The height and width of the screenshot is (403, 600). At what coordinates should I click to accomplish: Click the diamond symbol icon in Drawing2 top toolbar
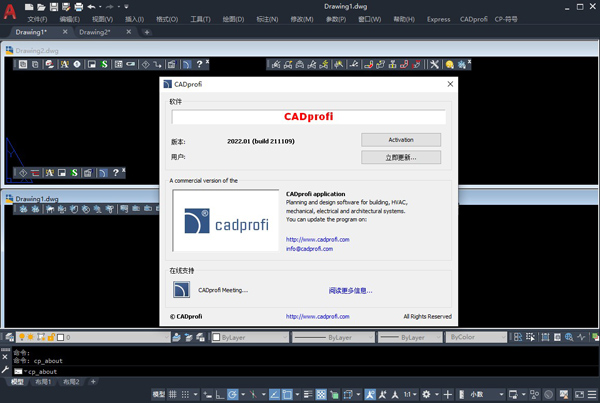tap(145, 64)
